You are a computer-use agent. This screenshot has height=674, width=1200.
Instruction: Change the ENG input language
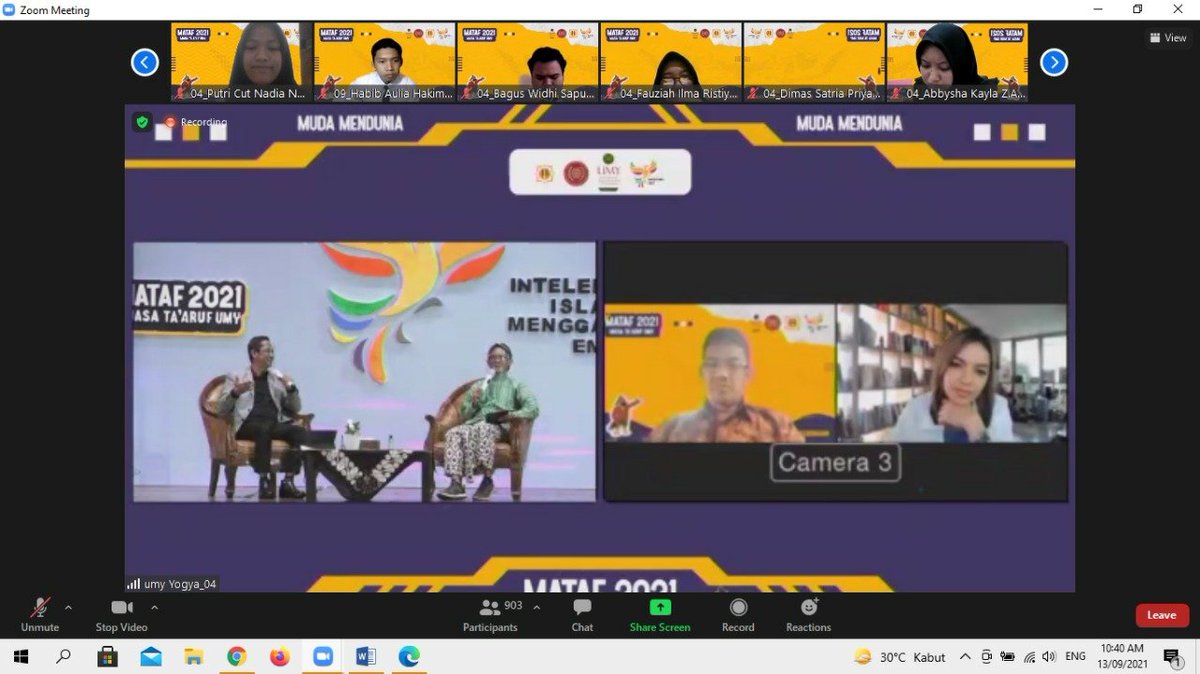tap(1076, 657)
